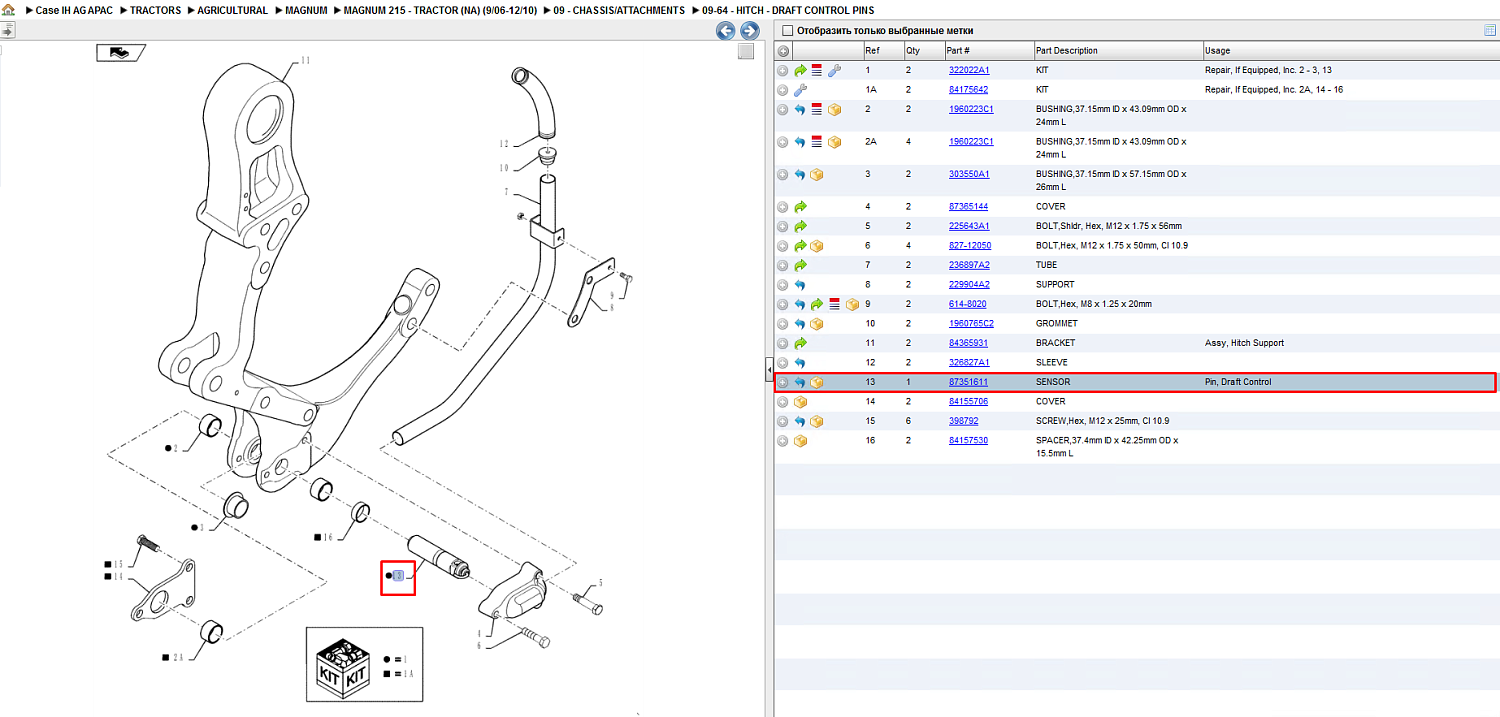This screenshot has width=1500, height=717.
Task: Click the red list icon in ref 9 row
Action: (834, 304)
